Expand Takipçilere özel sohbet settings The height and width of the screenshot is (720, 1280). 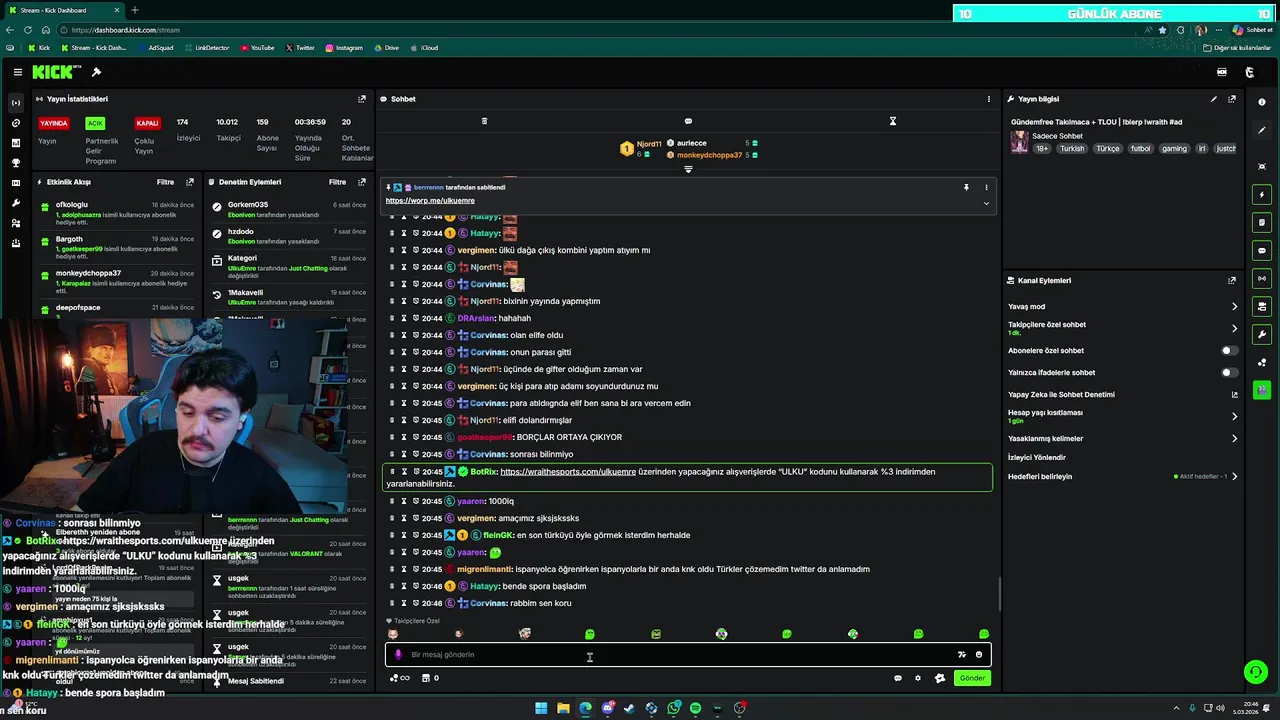click(x=1234, y=328)
